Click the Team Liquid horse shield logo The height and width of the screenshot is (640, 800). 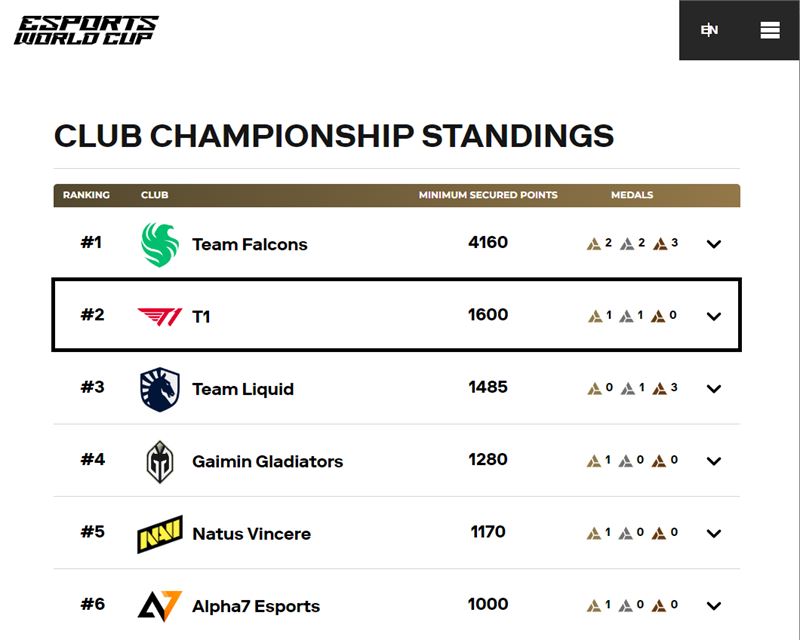point(160,389)
